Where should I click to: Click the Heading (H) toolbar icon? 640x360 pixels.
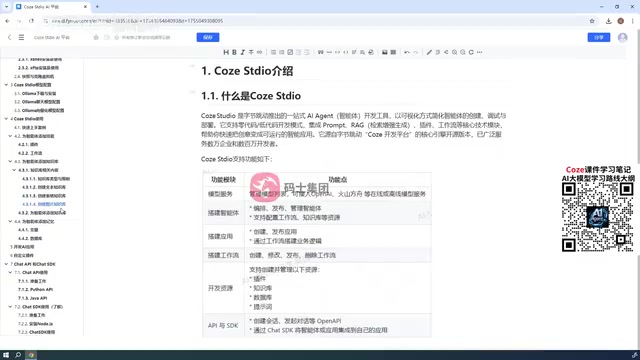226,52
